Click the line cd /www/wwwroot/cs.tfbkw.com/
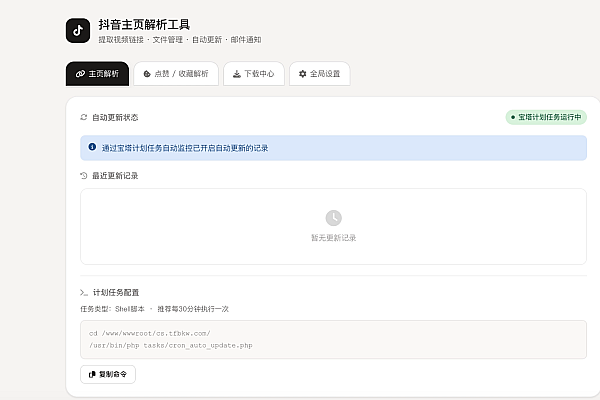Screen dimensions: 600x400 [x=150, y=333]
